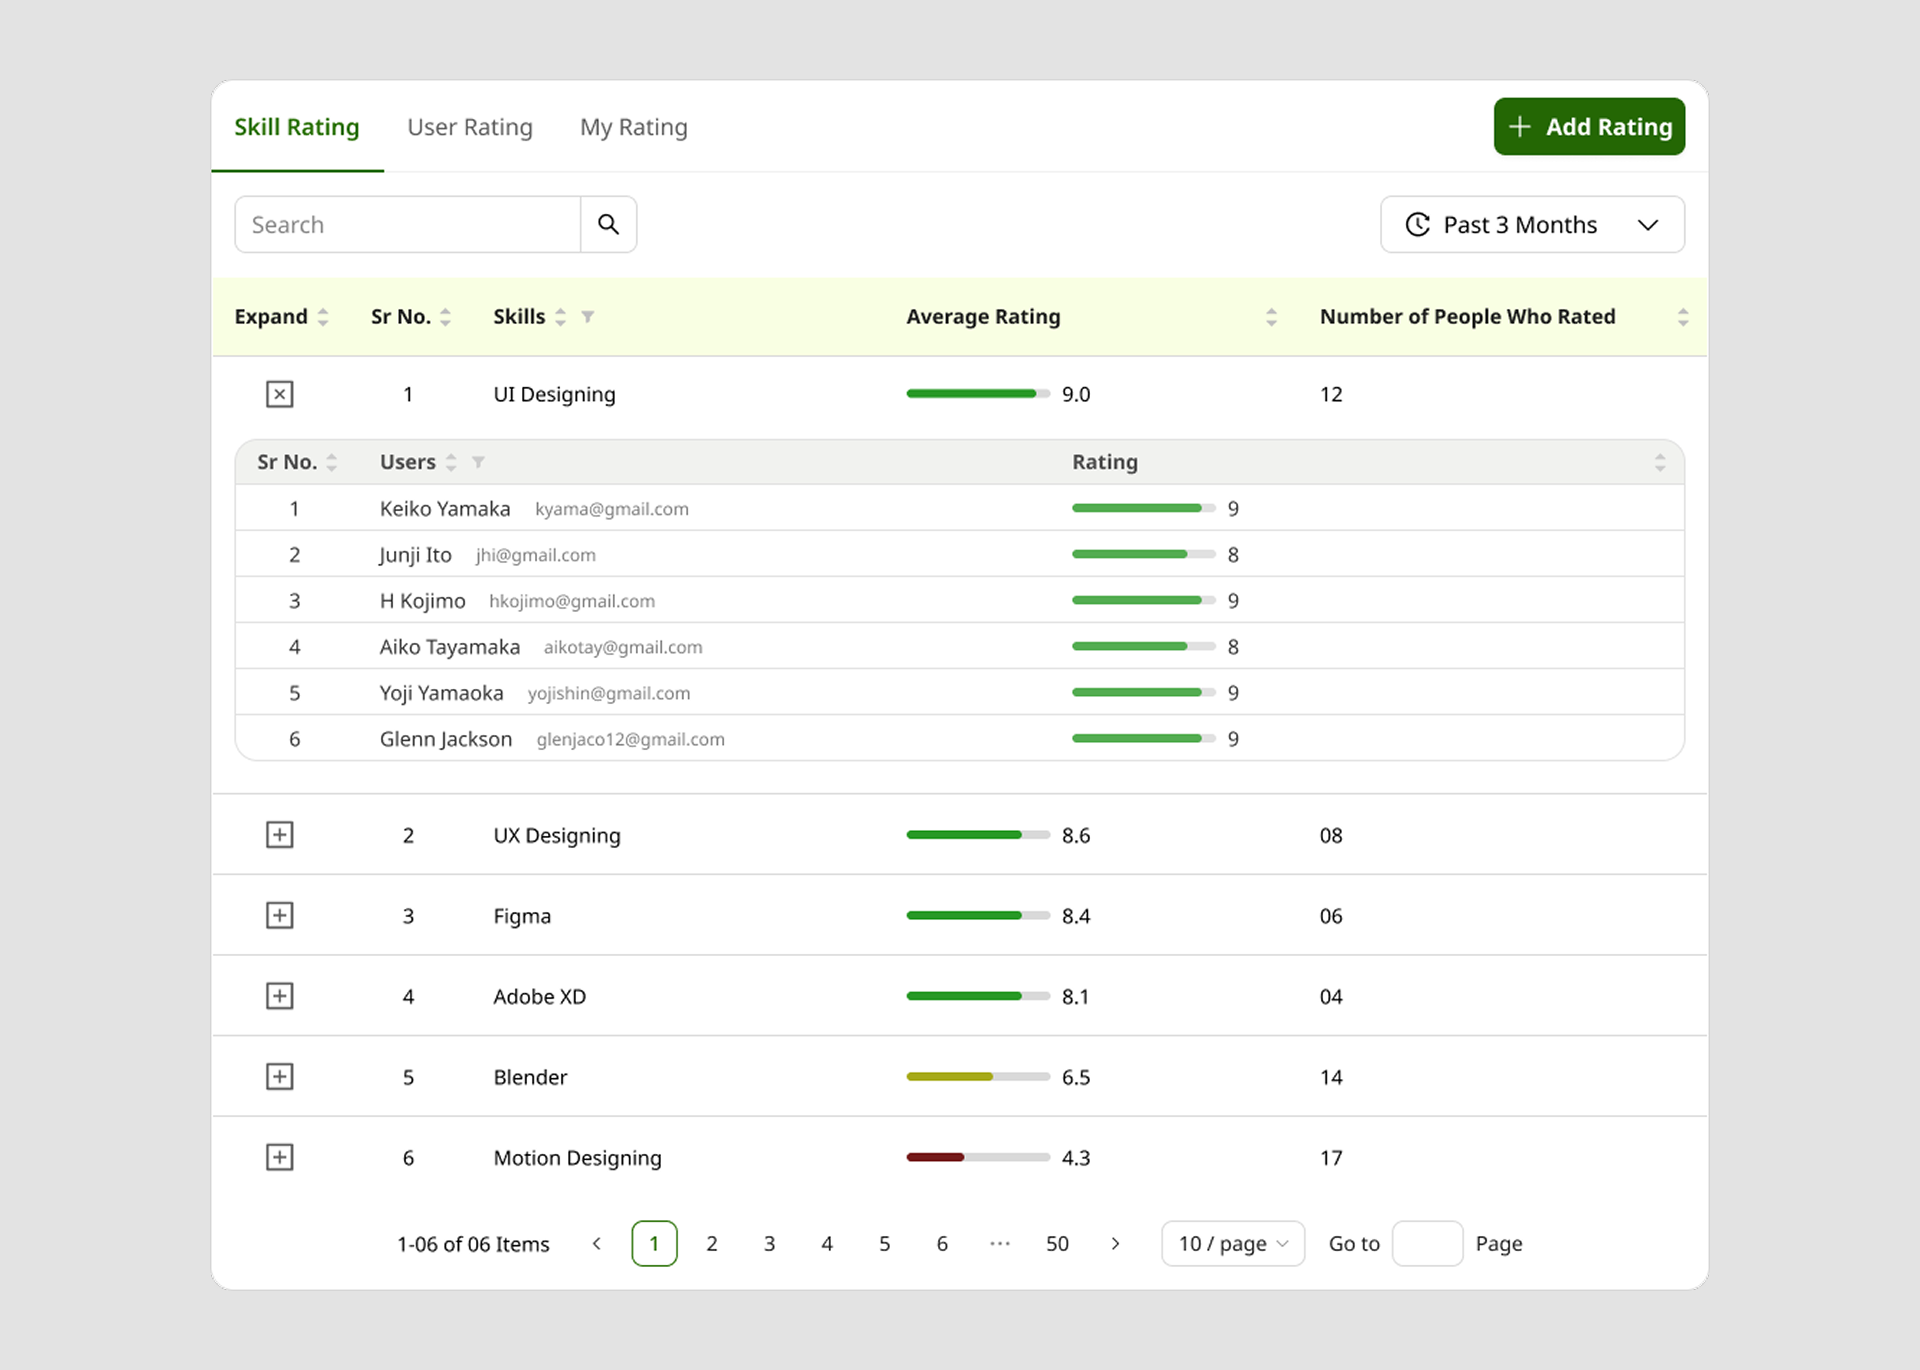
Task: Click inside the Search field
Action: pyautogui.click(x=408, y=224)
